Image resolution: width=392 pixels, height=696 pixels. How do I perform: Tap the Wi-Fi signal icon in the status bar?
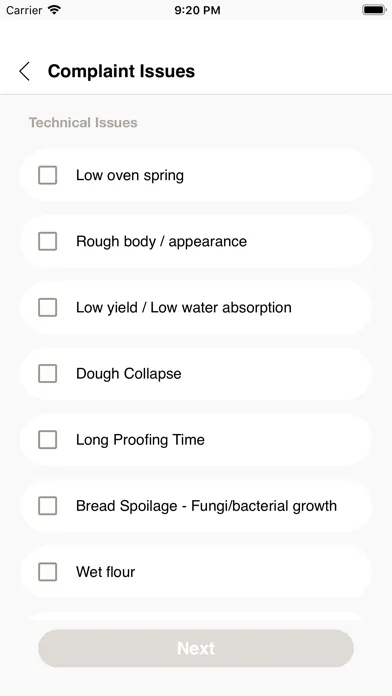54,10
